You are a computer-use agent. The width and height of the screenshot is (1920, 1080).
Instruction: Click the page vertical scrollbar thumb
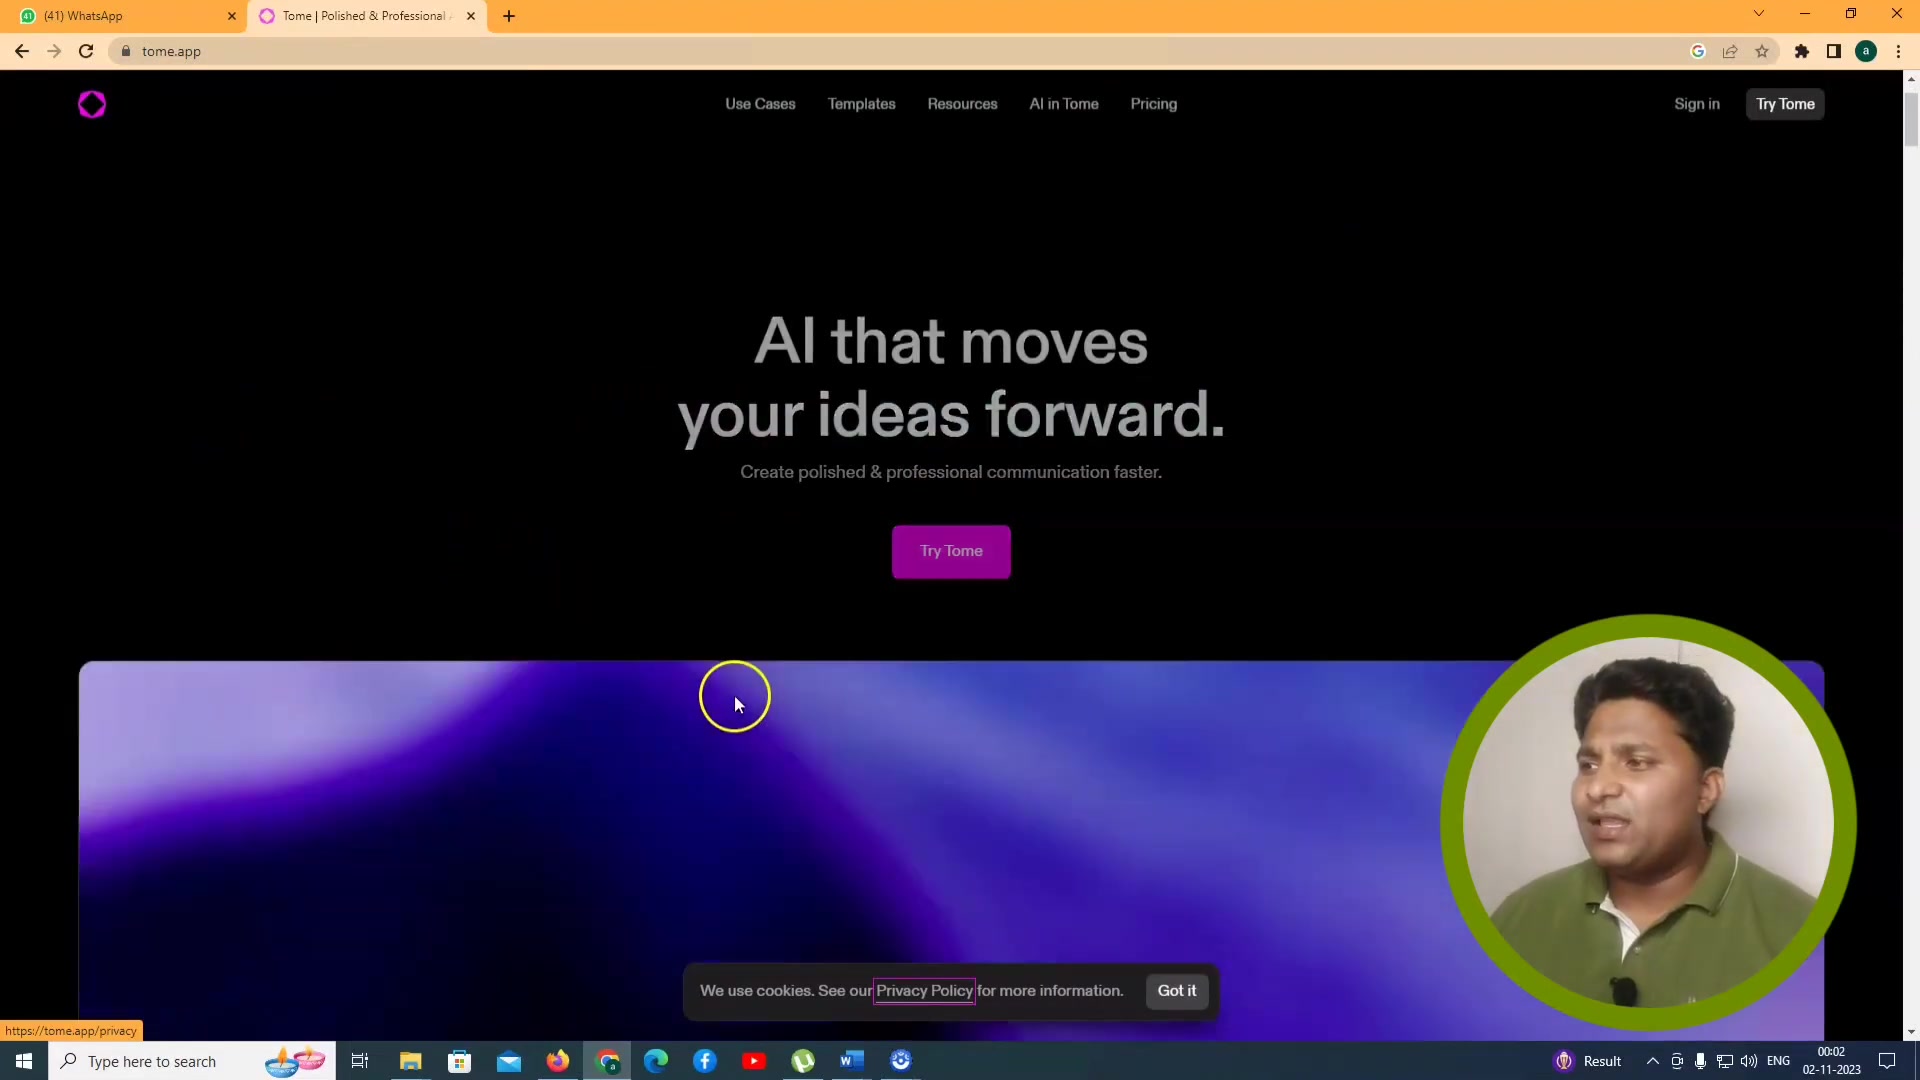pyautogui.click(x=1911, y=120)
